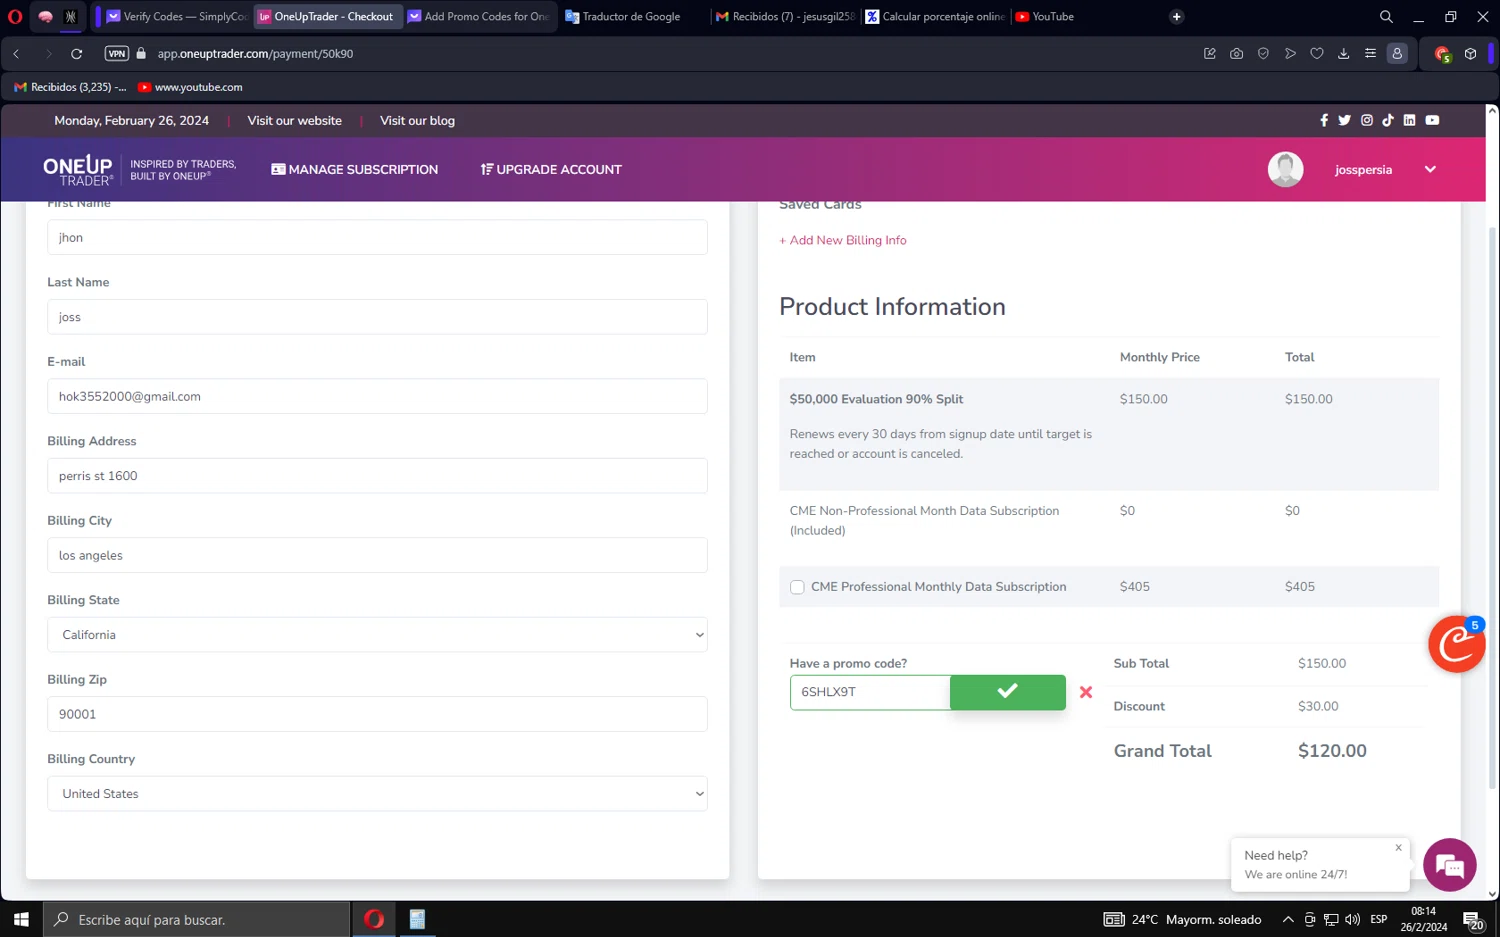The image size is (1500, 937).
Task: Open the Twitter social icon
Action: click(x=1345, y=120)
